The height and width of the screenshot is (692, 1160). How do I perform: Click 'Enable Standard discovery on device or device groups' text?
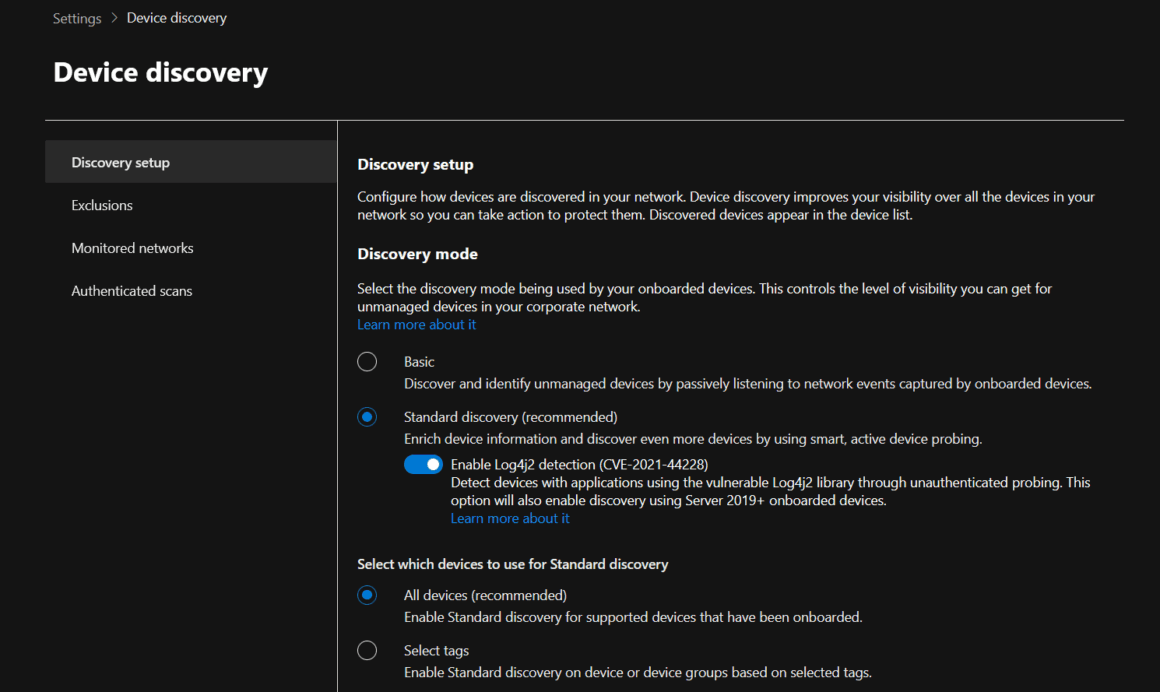pos(638,672)
